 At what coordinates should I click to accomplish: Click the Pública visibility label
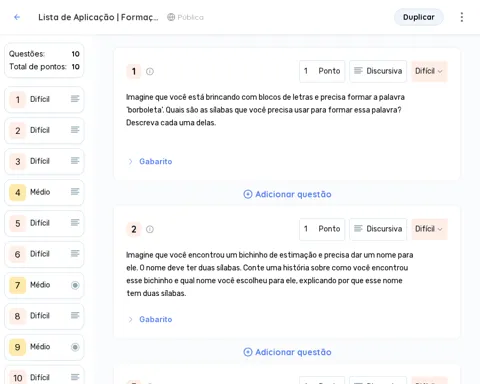tap(190, 17)
